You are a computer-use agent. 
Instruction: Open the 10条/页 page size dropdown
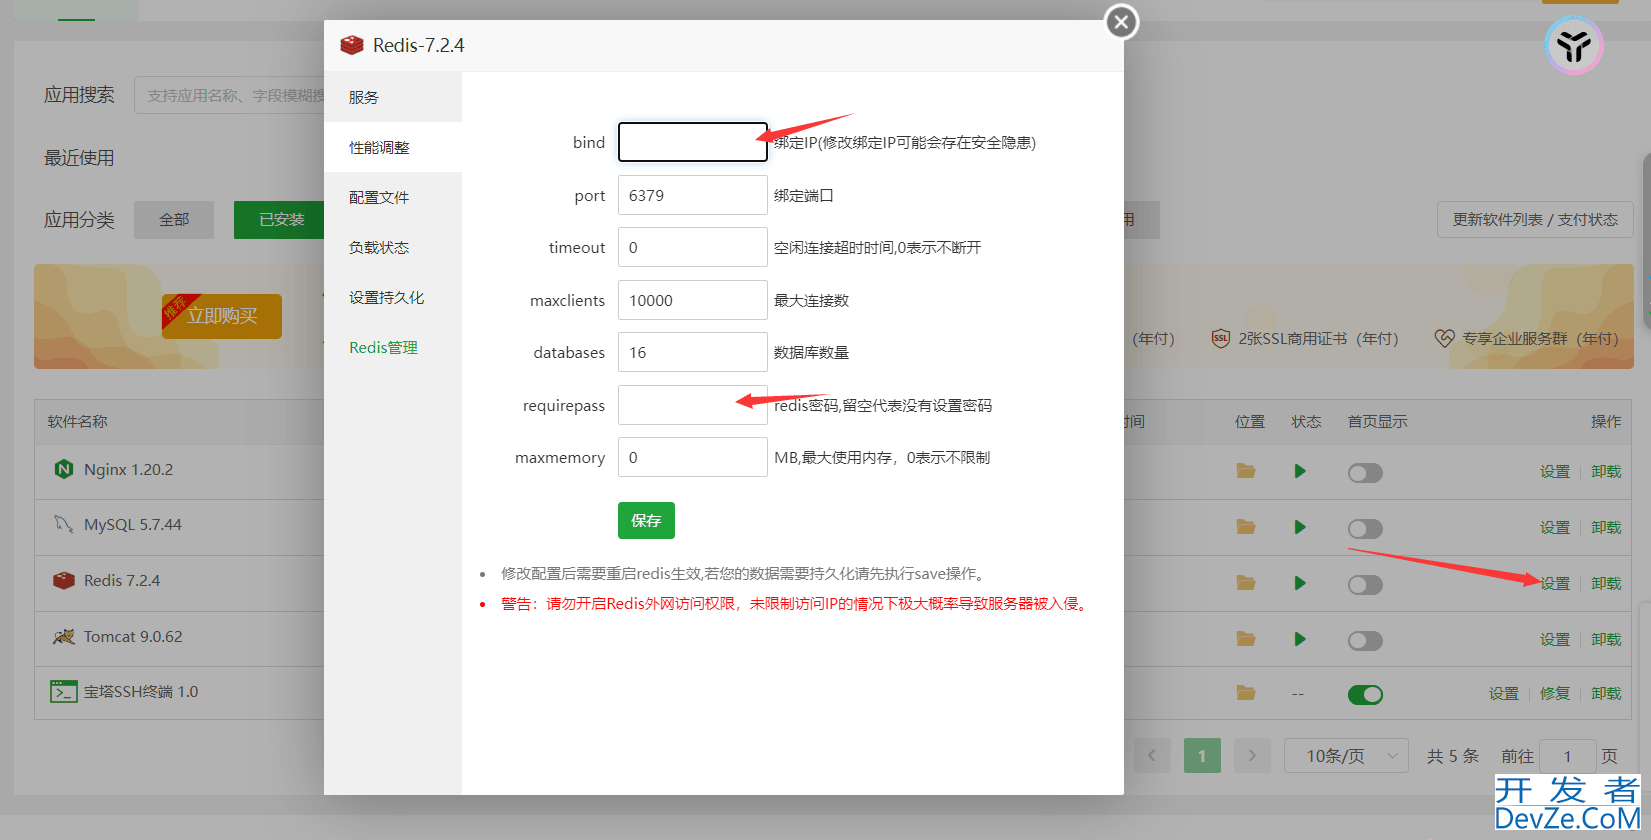pos(1346,756)
